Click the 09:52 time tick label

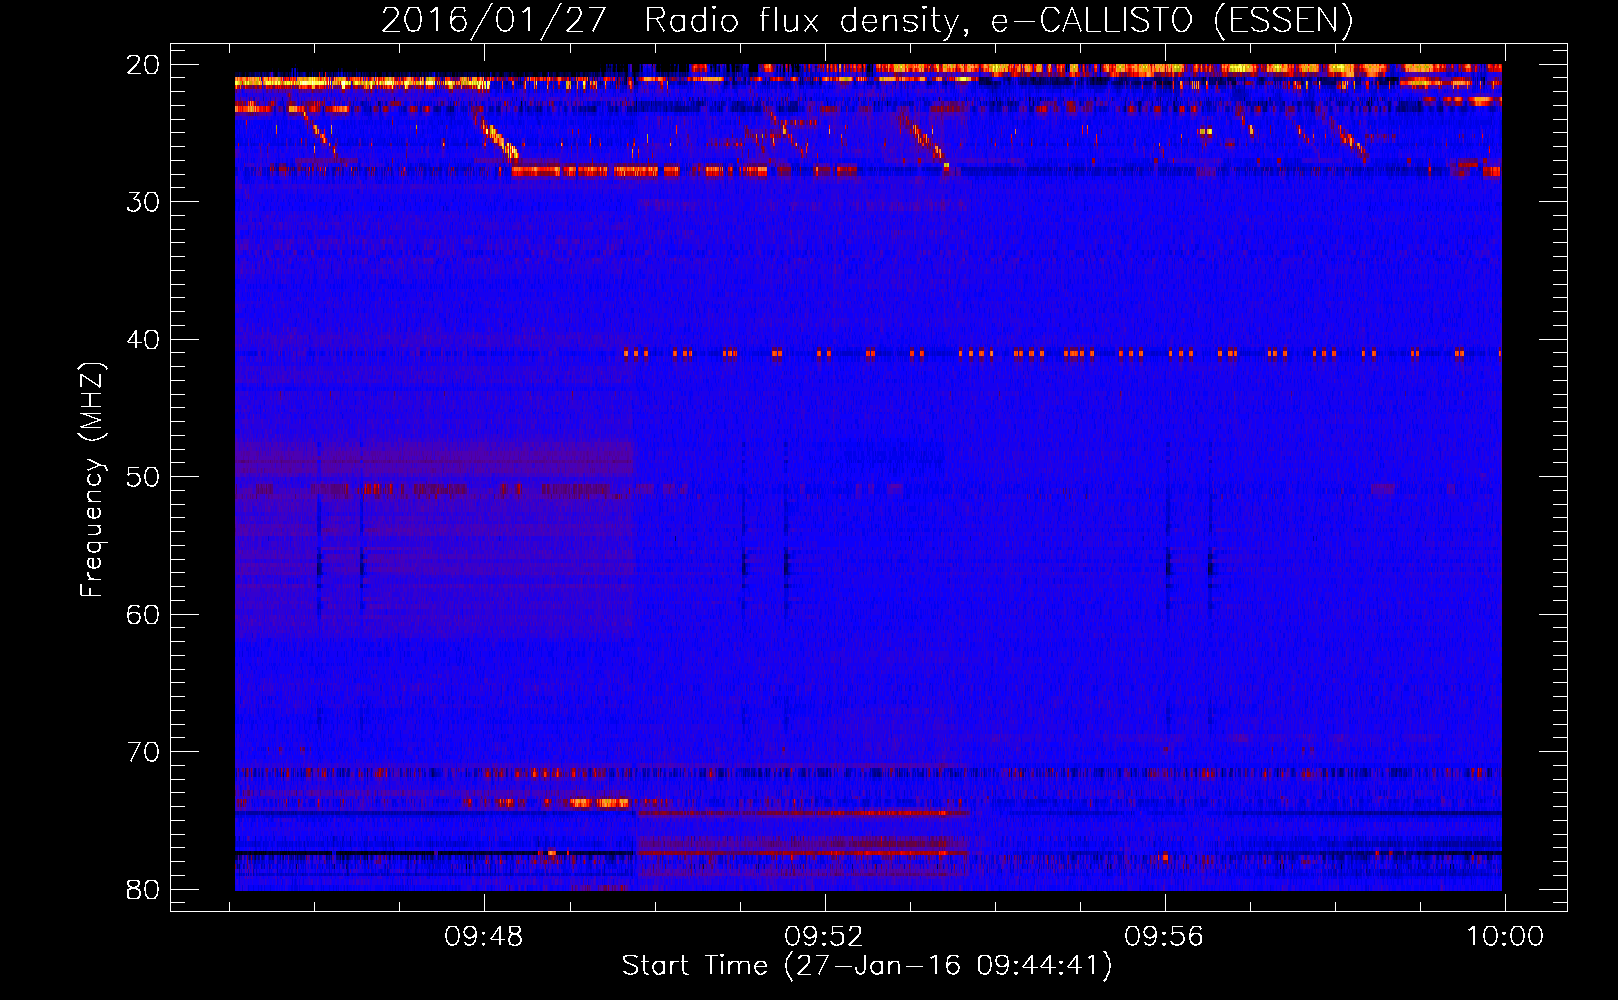pos(825,937)
